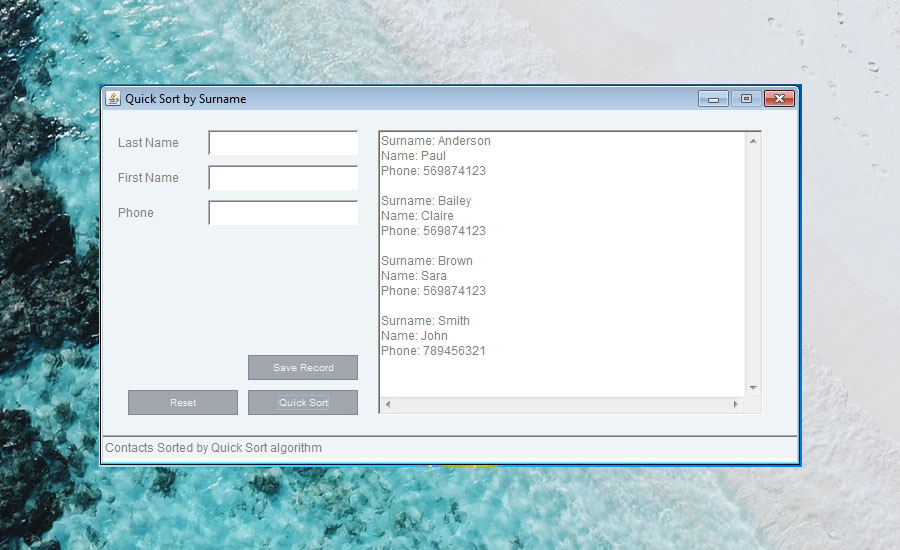This screenshot has width=900, height=550.
Task: Click the status bar sorted contacts message
Action: point(214,448)
